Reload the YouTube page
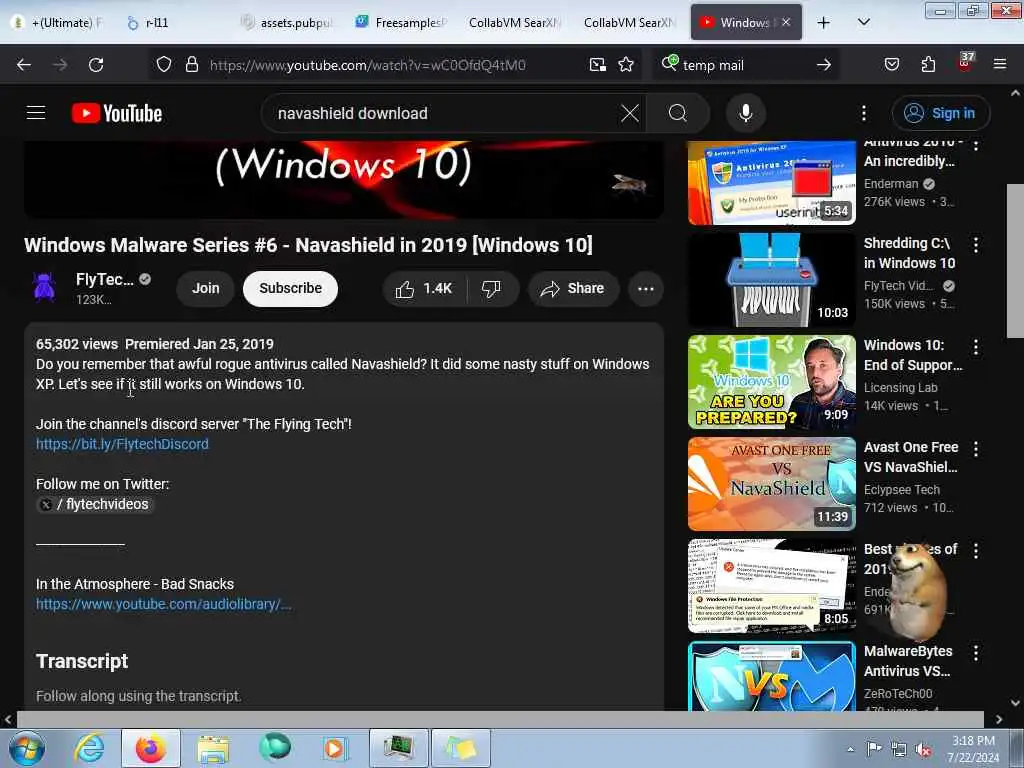 (x=96, y=65)
